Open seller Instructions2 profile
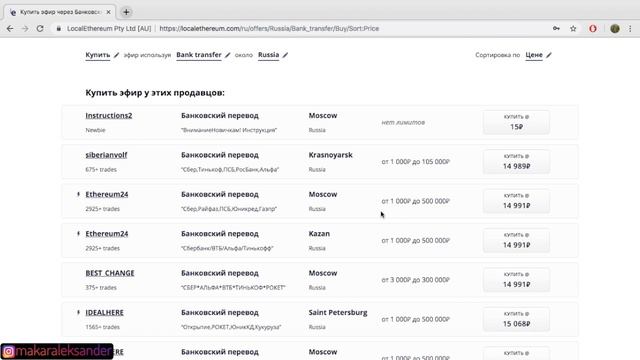Image resolution: width=640 pixels, height=360 pixels. [109, 116]
